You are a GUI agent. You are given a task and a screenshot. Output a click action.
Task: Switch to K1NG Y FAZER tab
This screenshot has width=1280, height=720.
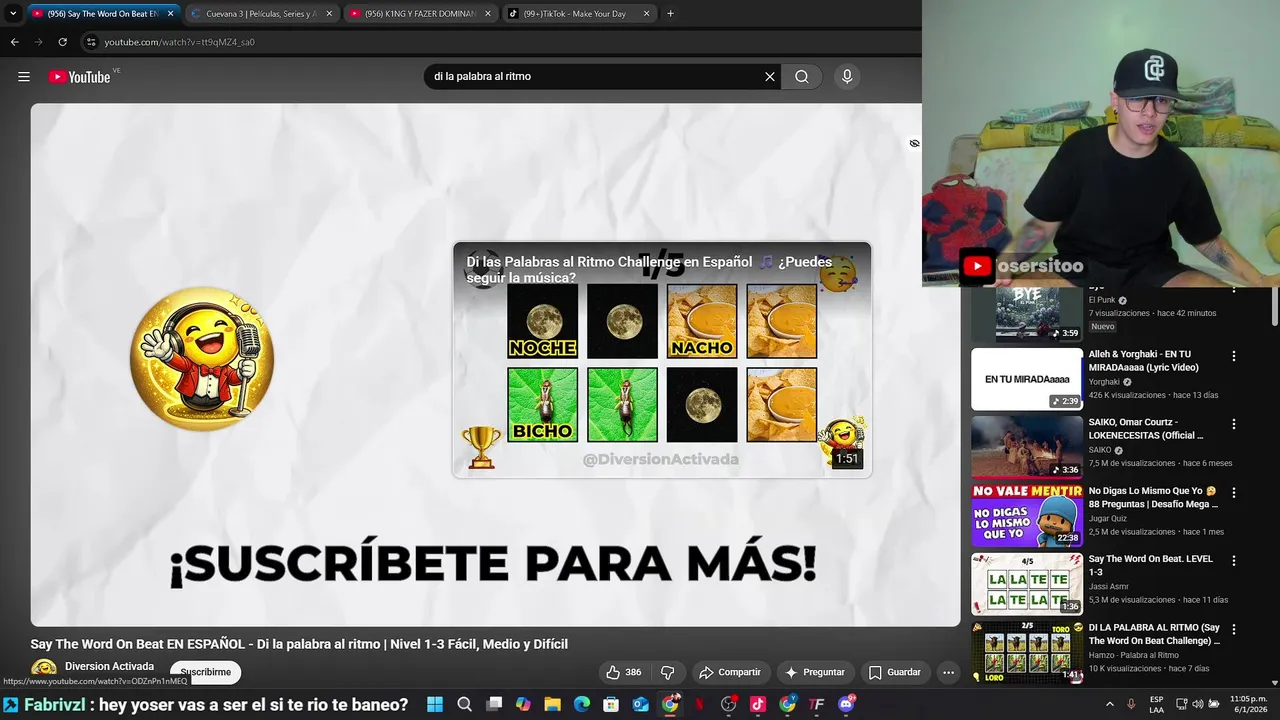coord(420,14)
